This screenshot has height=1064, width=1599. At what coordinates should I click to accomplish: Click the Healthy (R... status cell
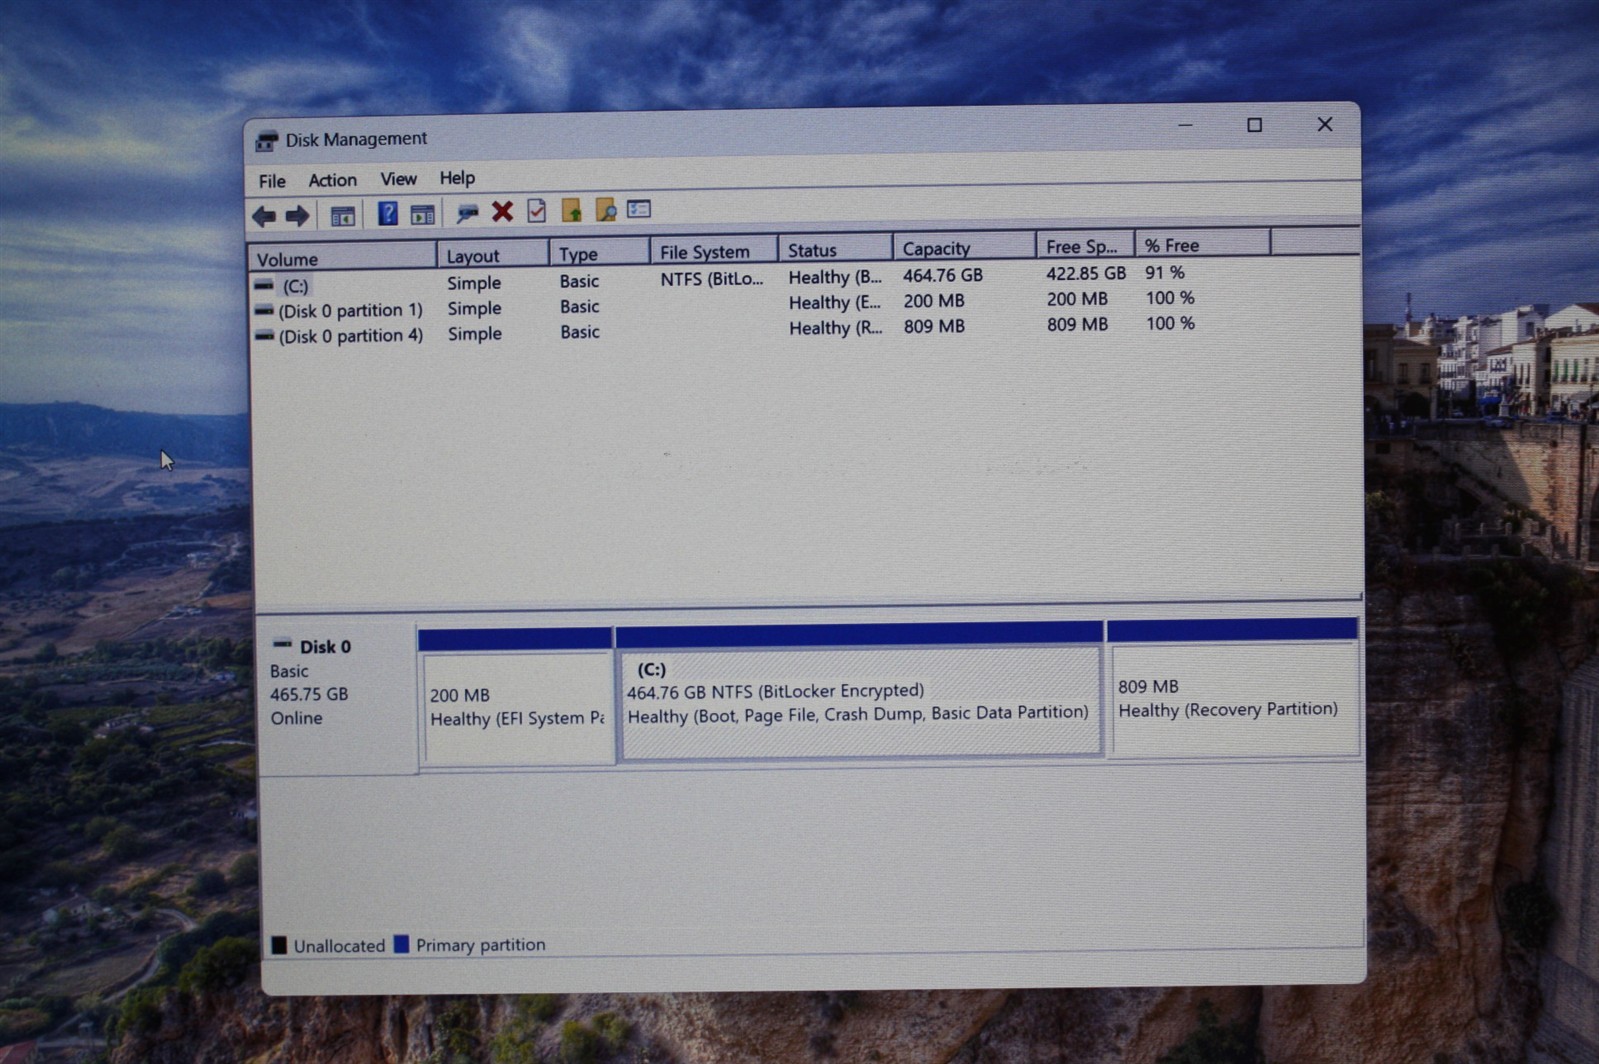pyautogui.click(x=835, y=327)
